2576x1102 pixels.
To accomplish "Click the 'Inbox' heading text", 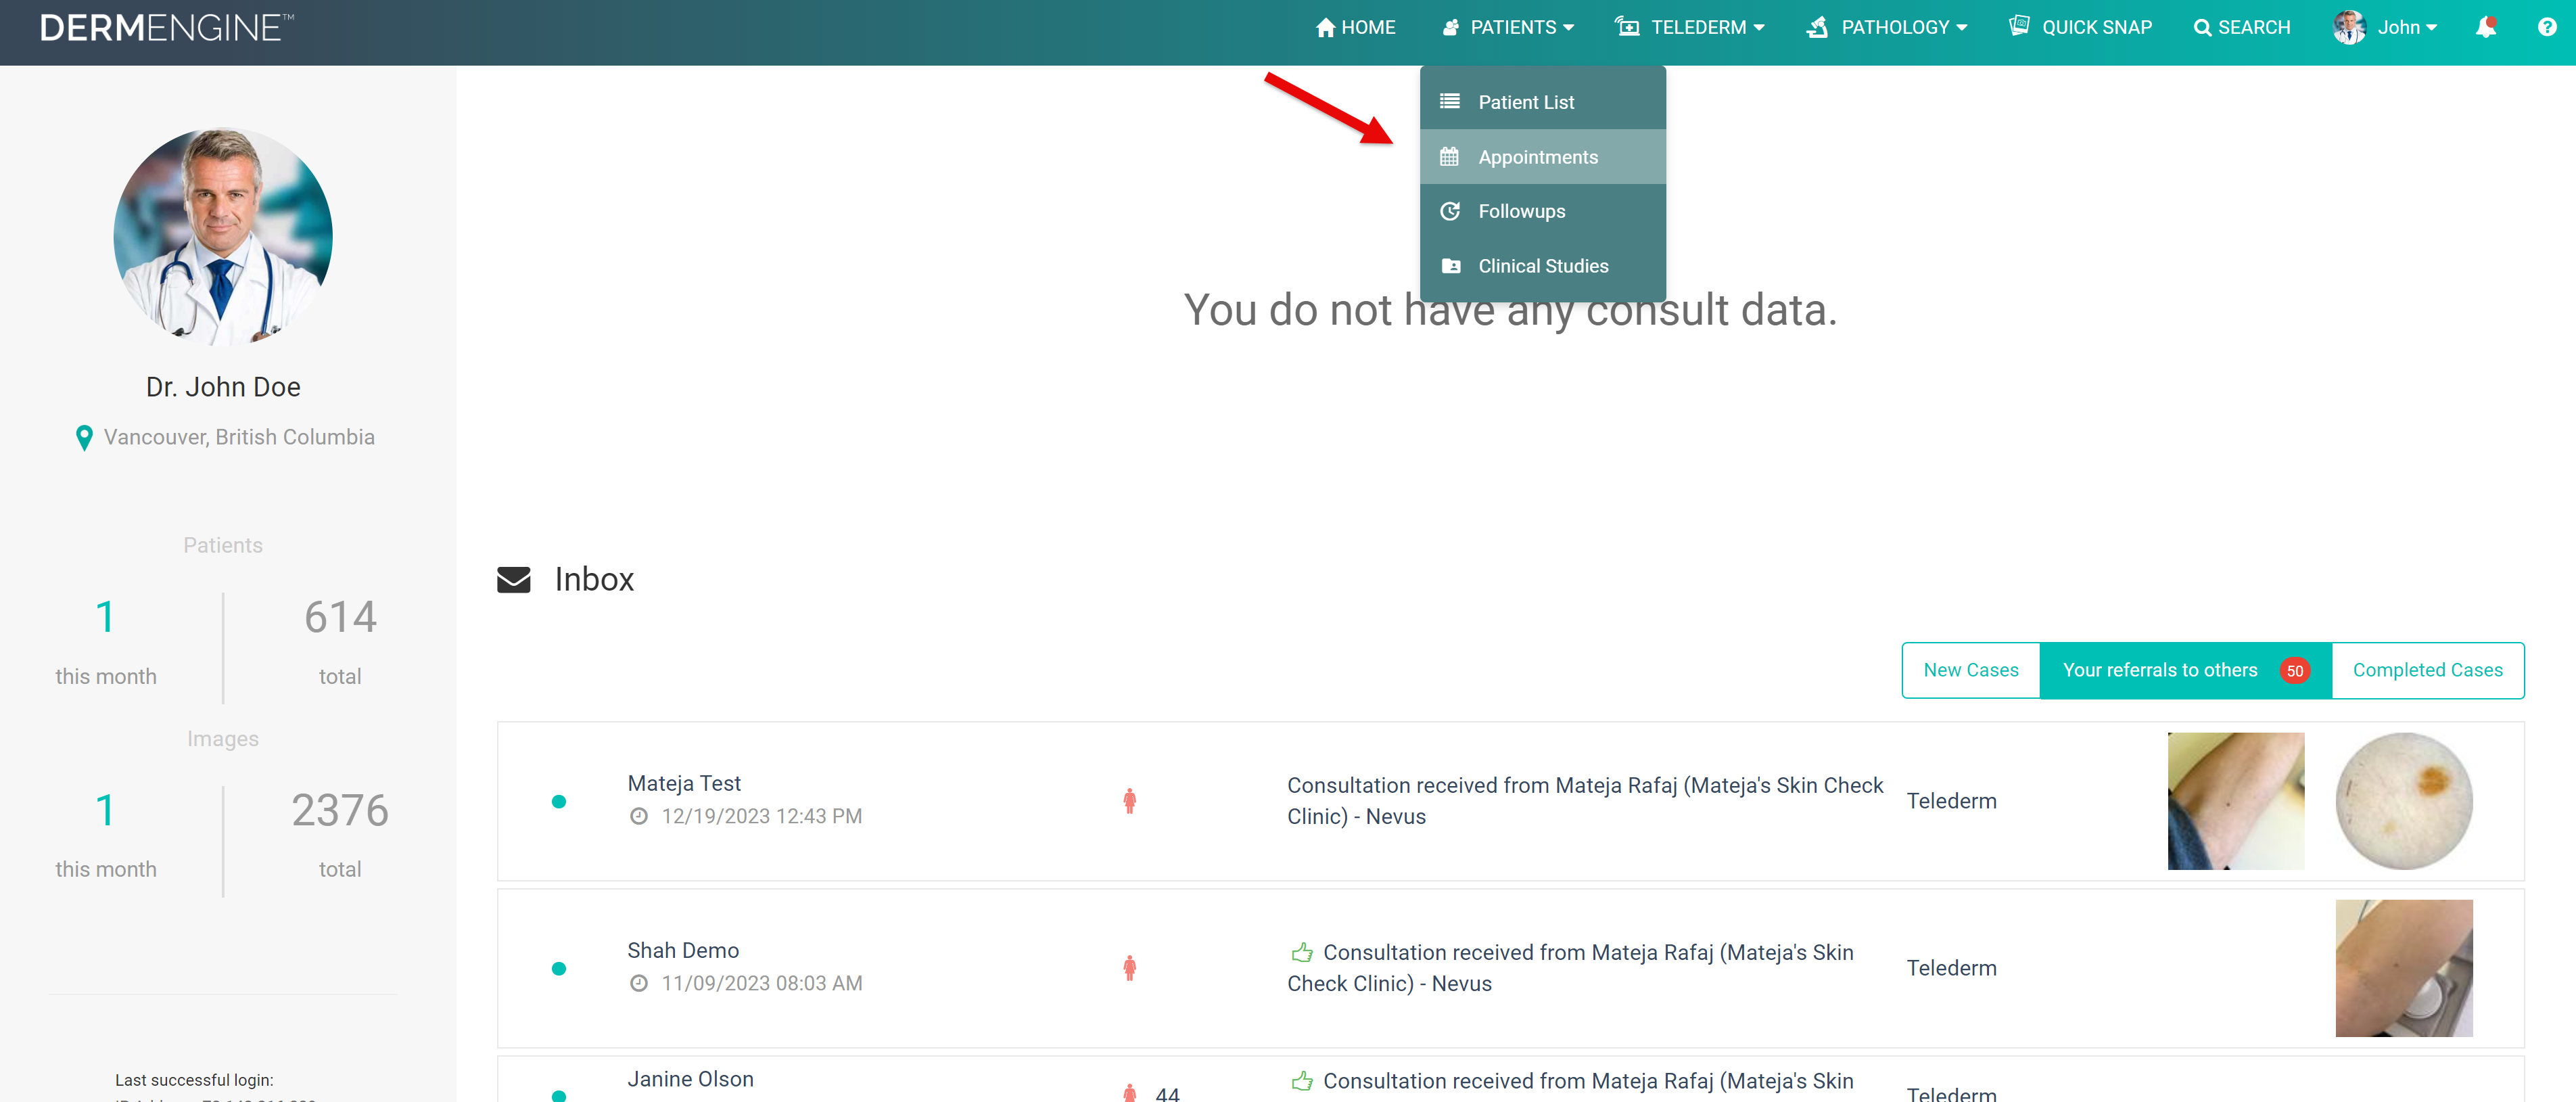I will (x=594, y=580).
